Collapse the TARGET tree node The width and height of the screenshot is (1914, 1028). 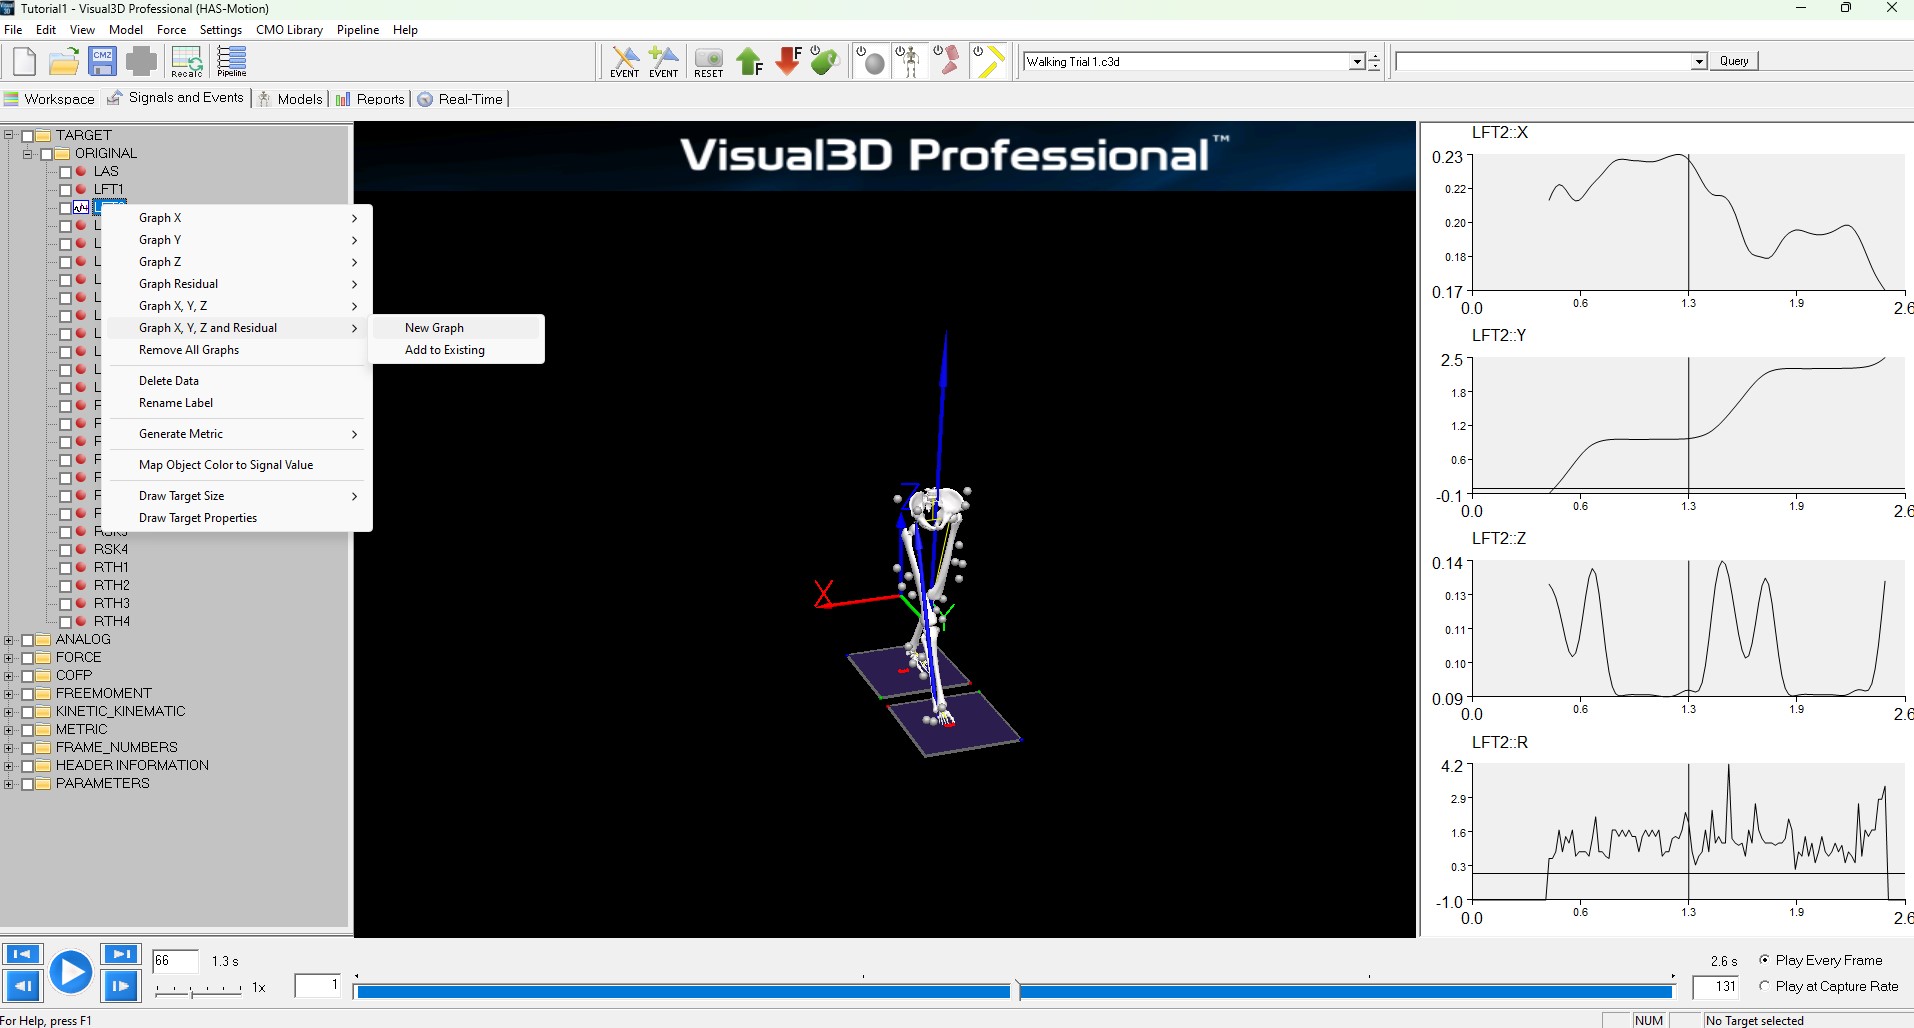9,135
